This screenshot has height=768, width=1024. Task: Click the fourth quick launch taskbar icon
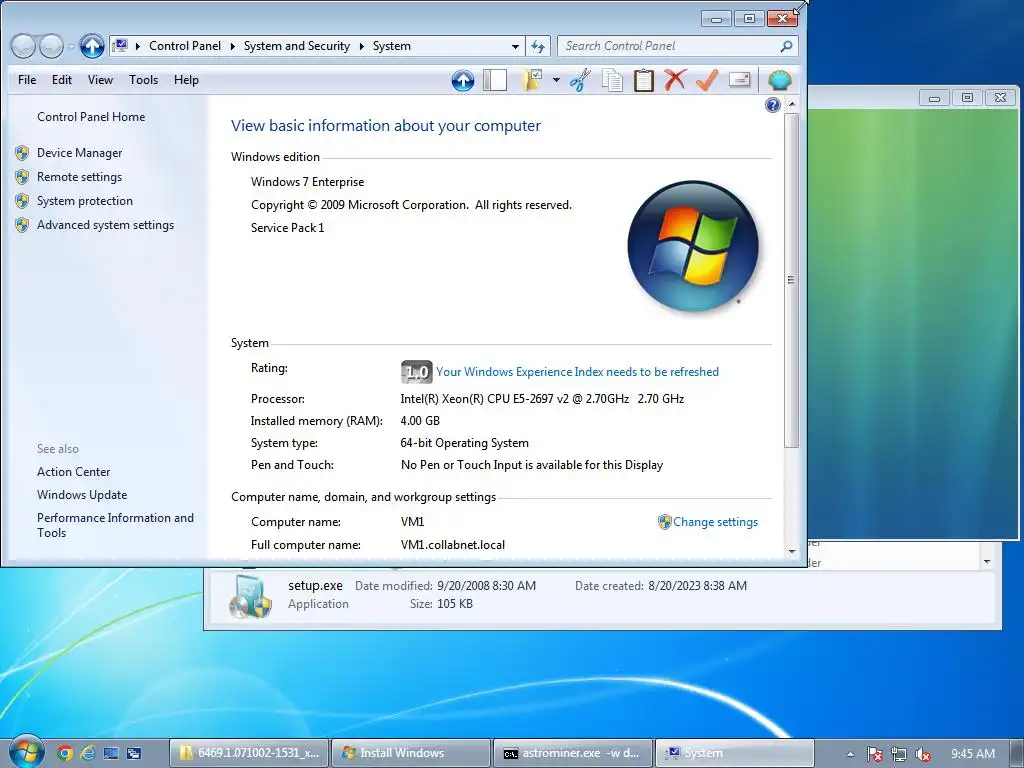[x=134, y=753]
